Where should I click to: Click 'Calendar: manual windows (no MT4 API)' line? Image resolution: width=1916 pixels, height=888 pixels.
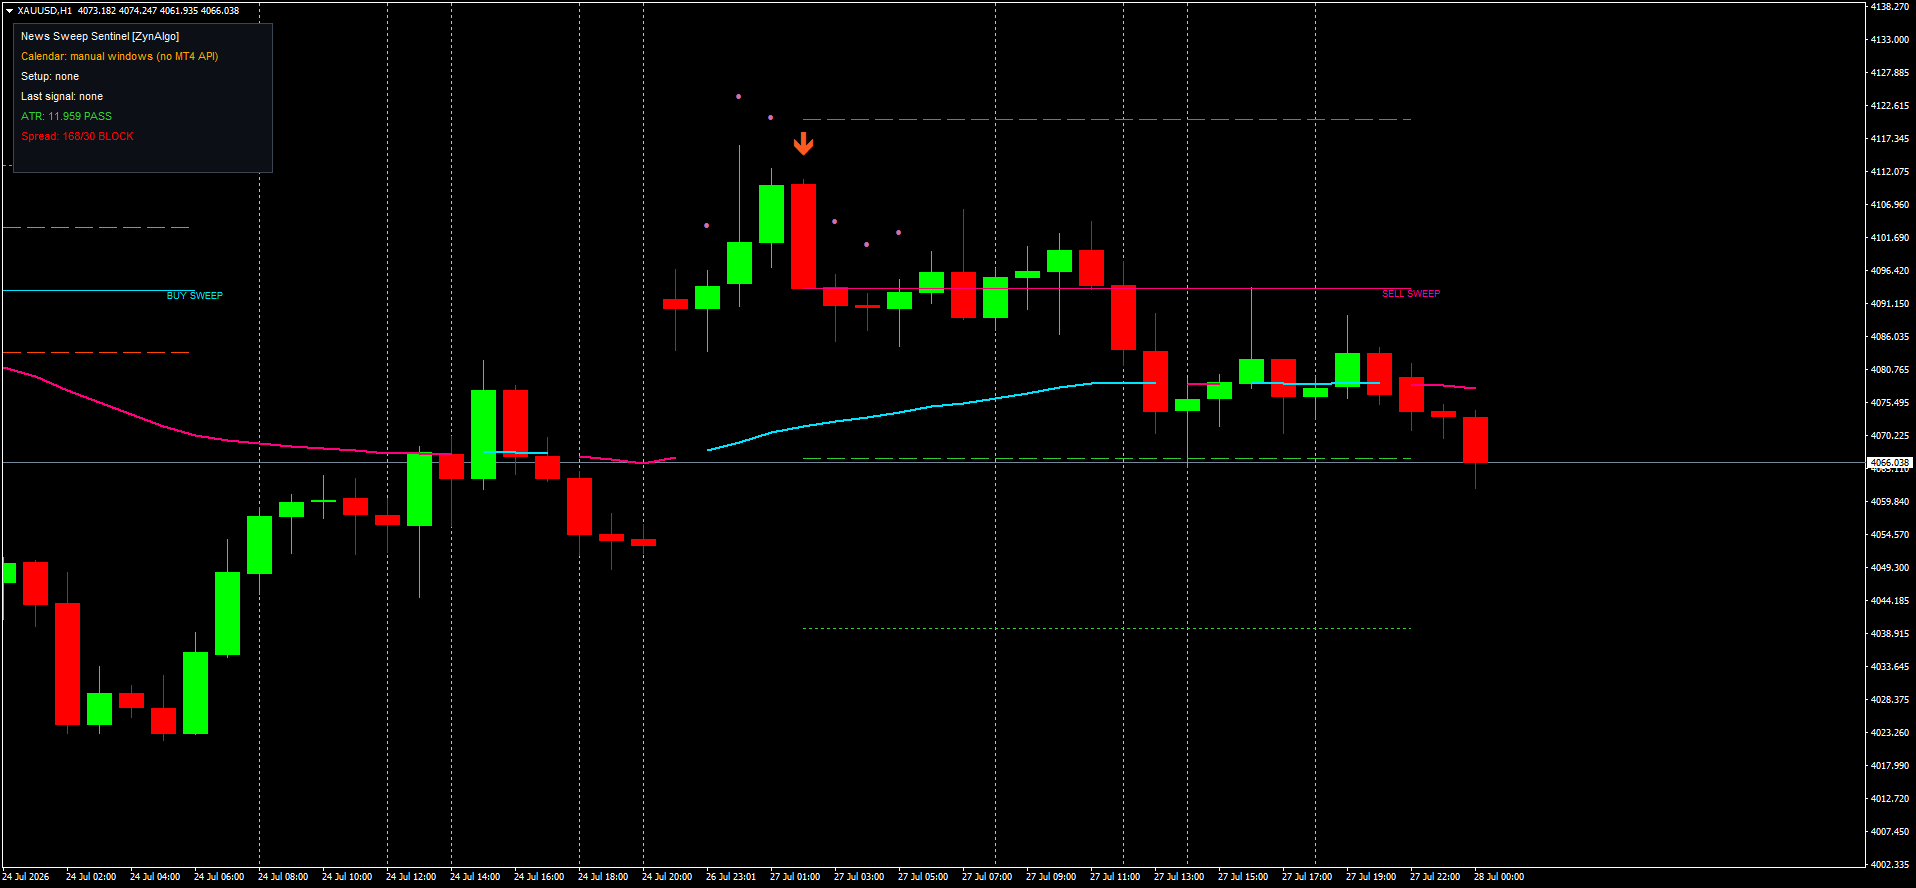click(119, 56)
